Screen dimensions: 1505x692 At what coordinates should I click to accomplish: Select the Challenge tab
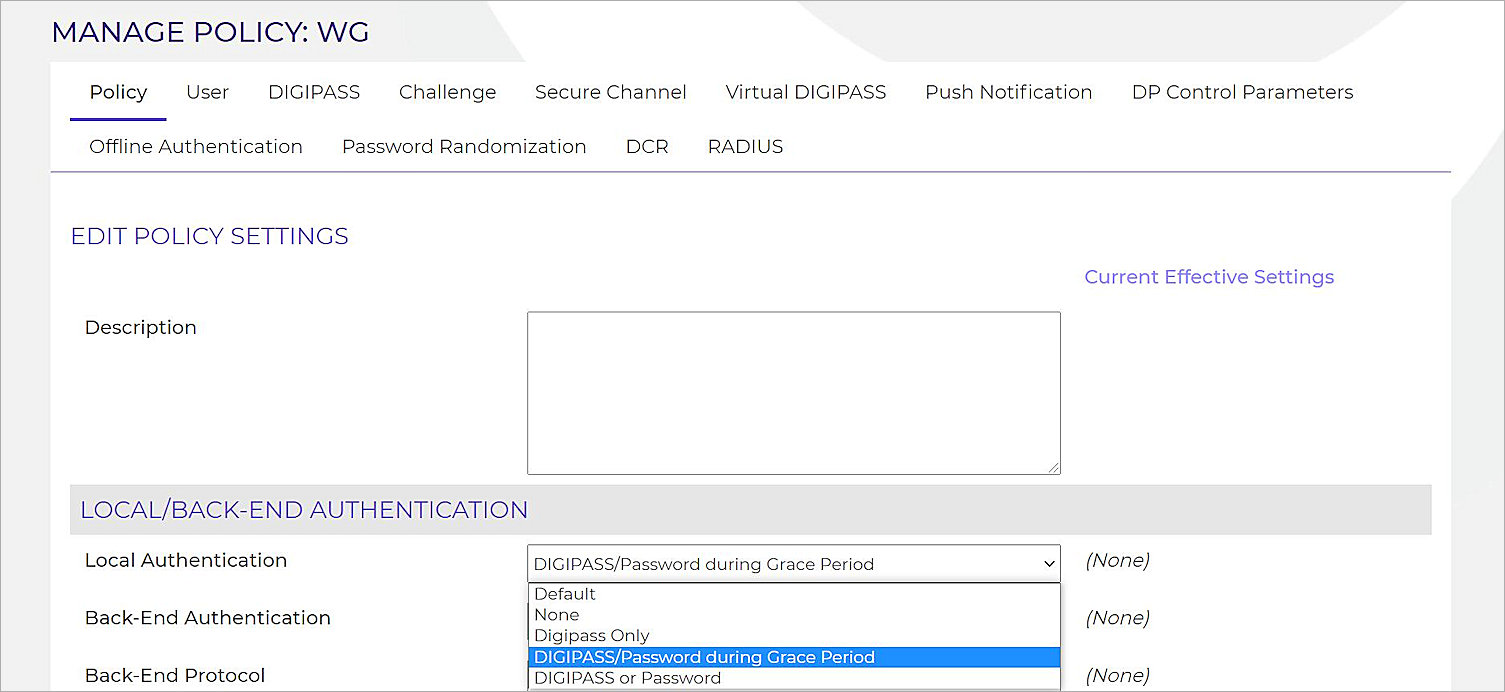coord(447,92)
